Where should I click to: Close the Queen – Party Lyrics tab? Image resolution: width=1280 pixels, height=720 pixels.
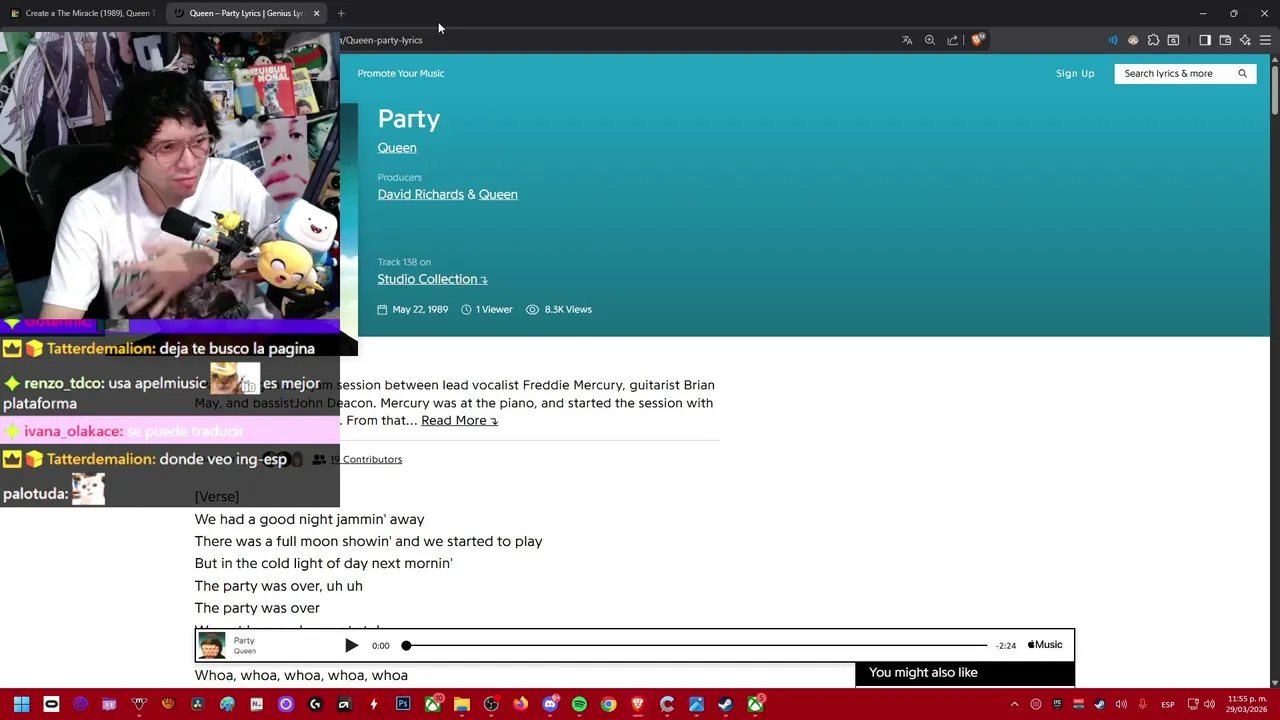point(316,13)
